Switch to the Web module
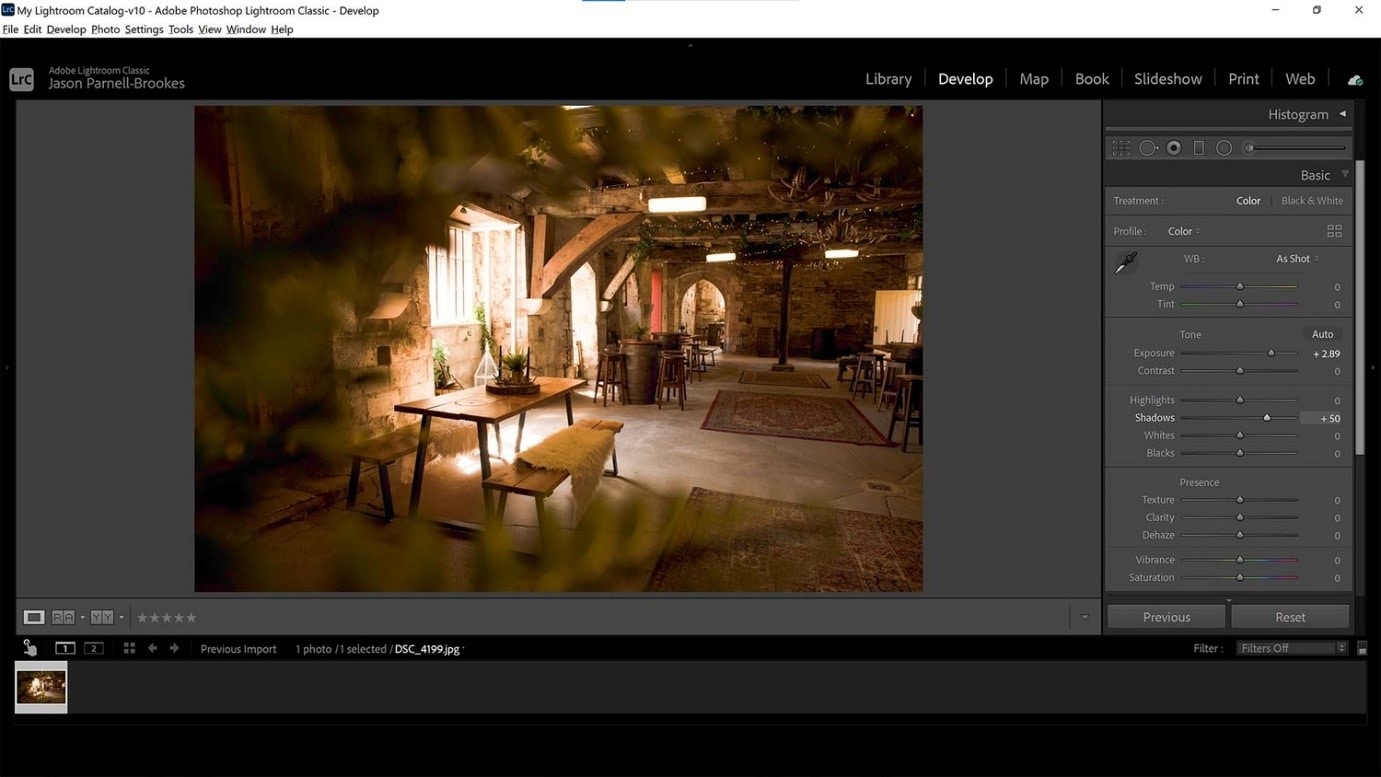This screenshot has height=777, width=1381. (x=1300, y=79)
